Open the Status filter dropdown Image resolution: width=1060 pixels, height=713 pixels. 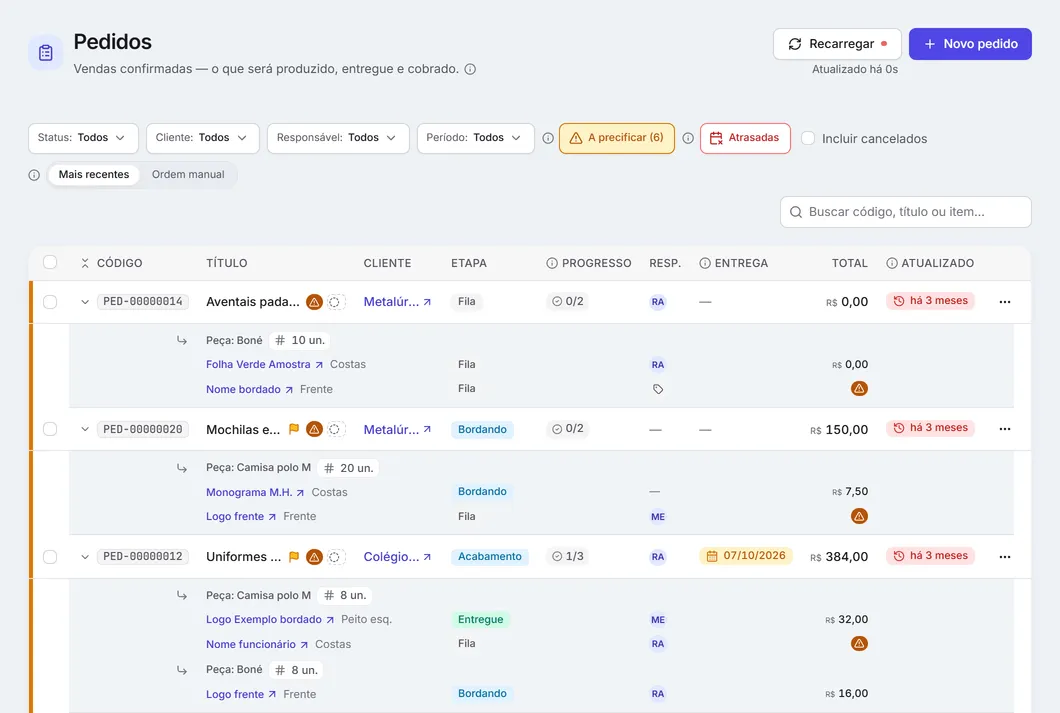(83, 138)
